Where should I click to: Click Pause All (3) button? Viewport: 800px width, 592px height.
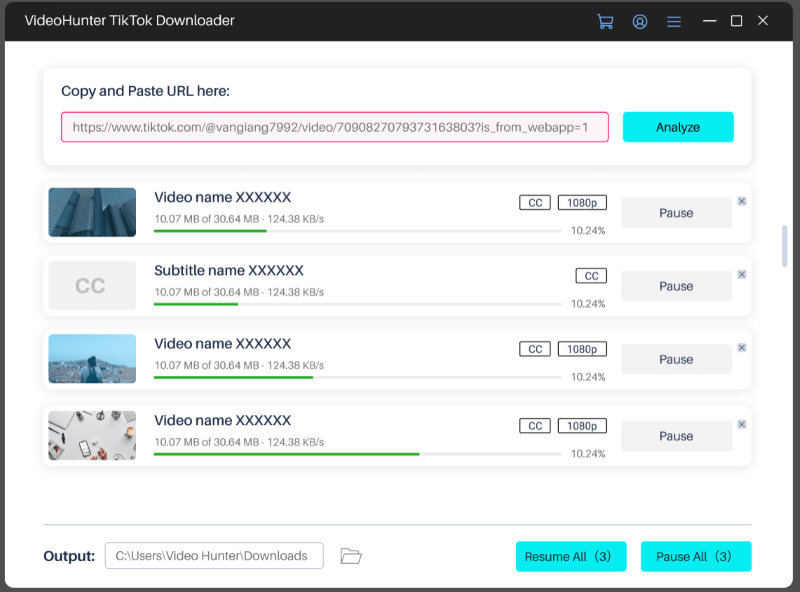pos(695,556)
